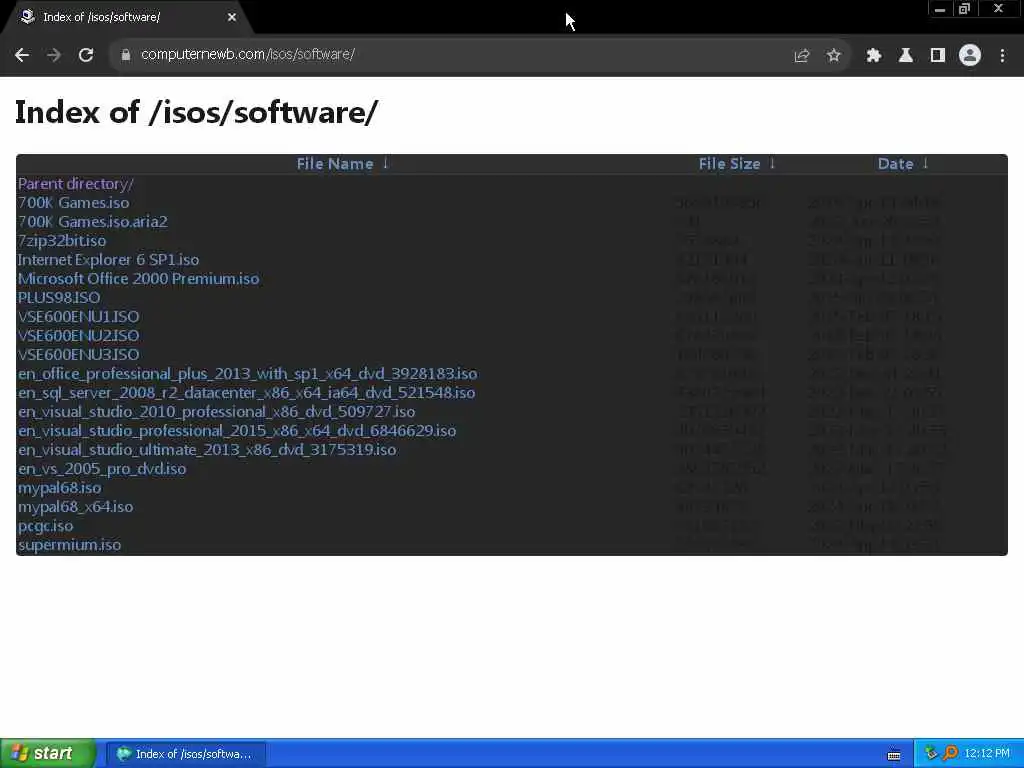Download mypal68.iso
Screen dimensions: 1024x768
[59, 487]
